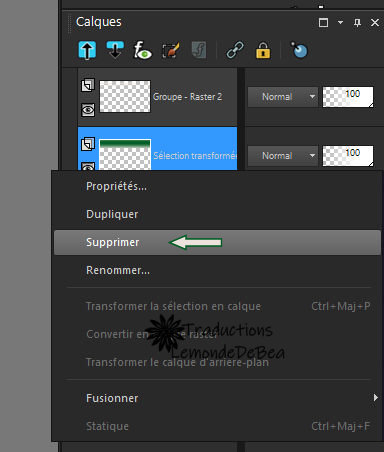Select the Sélection transformée layer name
This screenshot has width=384, height=452.
pyautogui.click(x=195, y=156)
